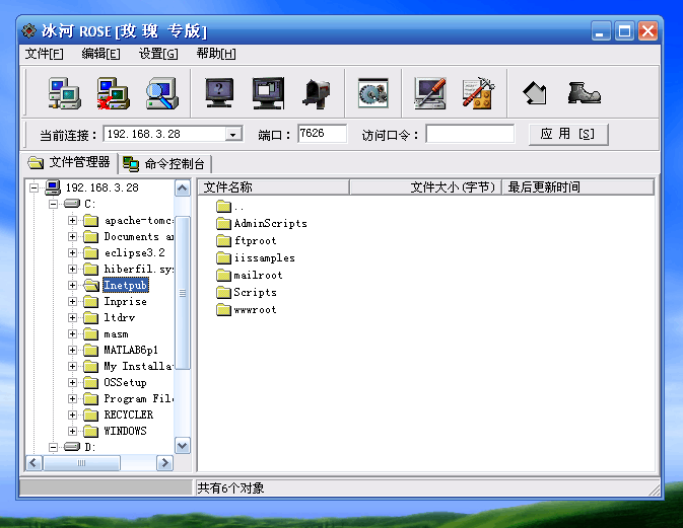Viewport: 683px width, 528px height.
Task: Collapse the C: drive node
Action: click(53, 204)
